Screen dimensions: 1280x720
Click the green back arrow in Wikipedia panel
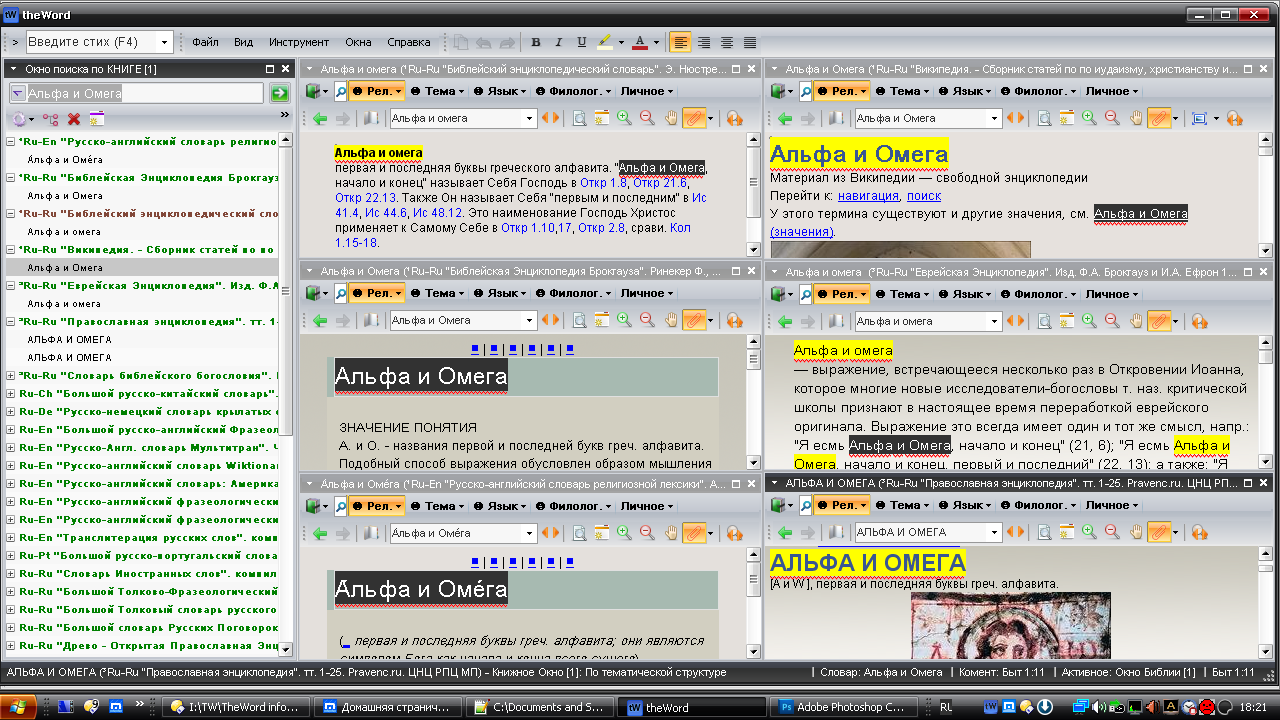(x=785, y=118)
